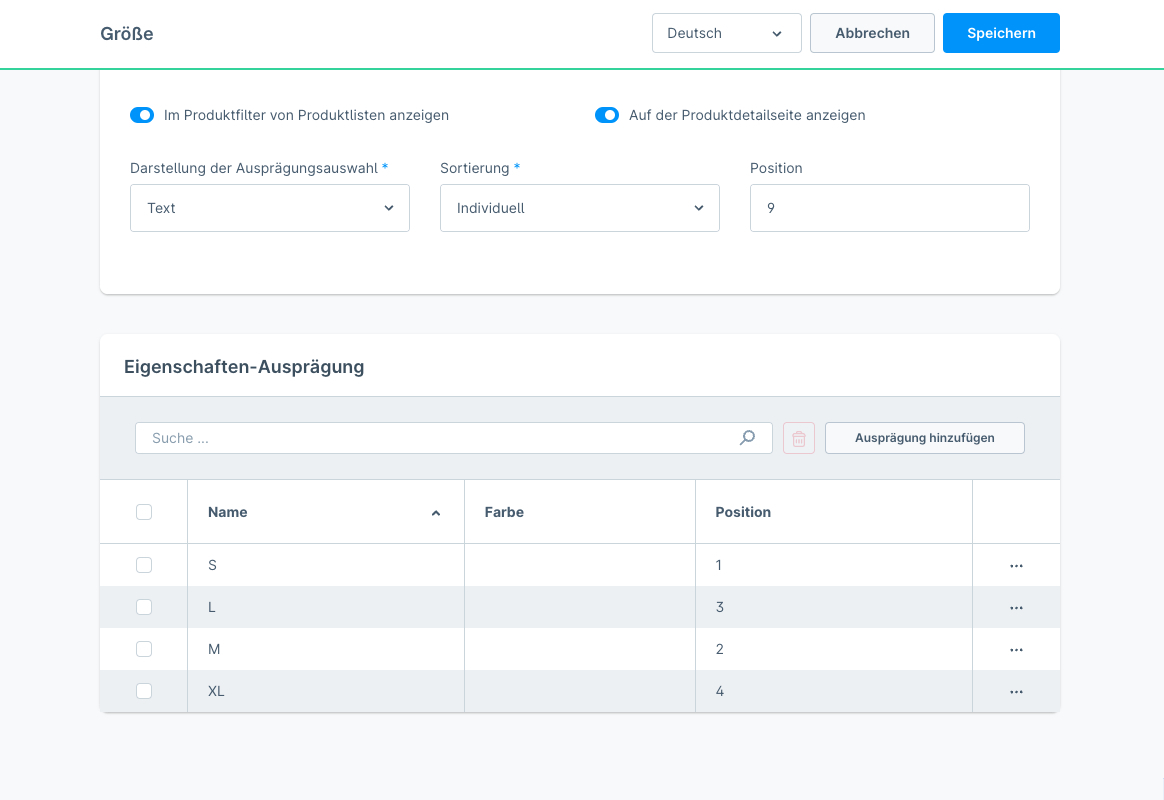Image resolution: width=1164 pixels, height=800 pixels.
Task: Click the trash delete icon
Action: click(799, 438)
